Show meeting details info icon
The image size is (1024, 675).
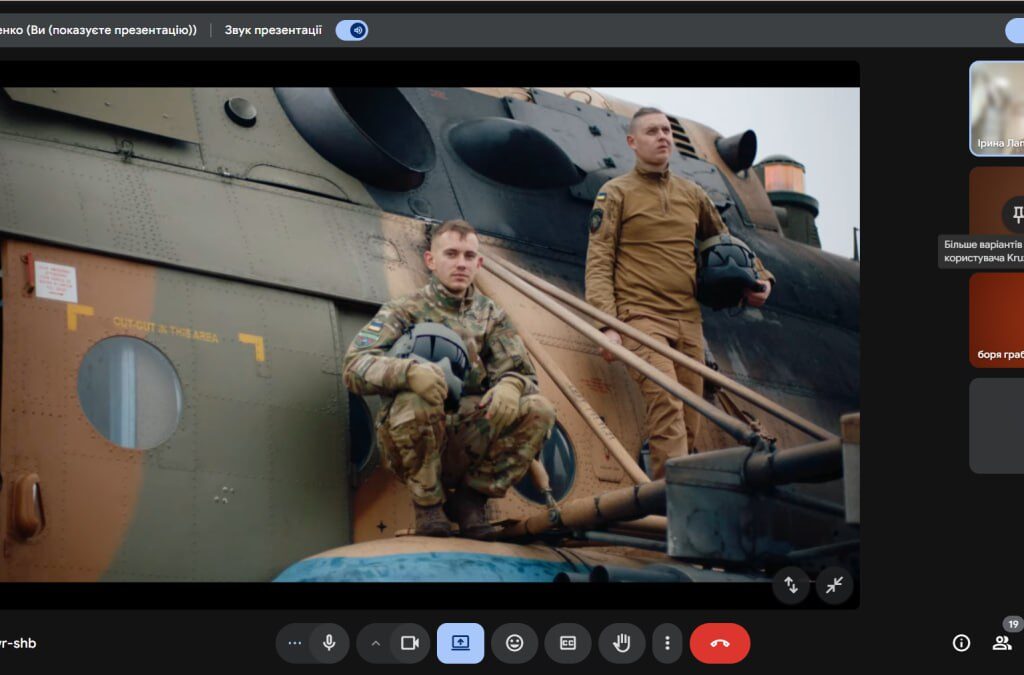(x=961, y=643)
